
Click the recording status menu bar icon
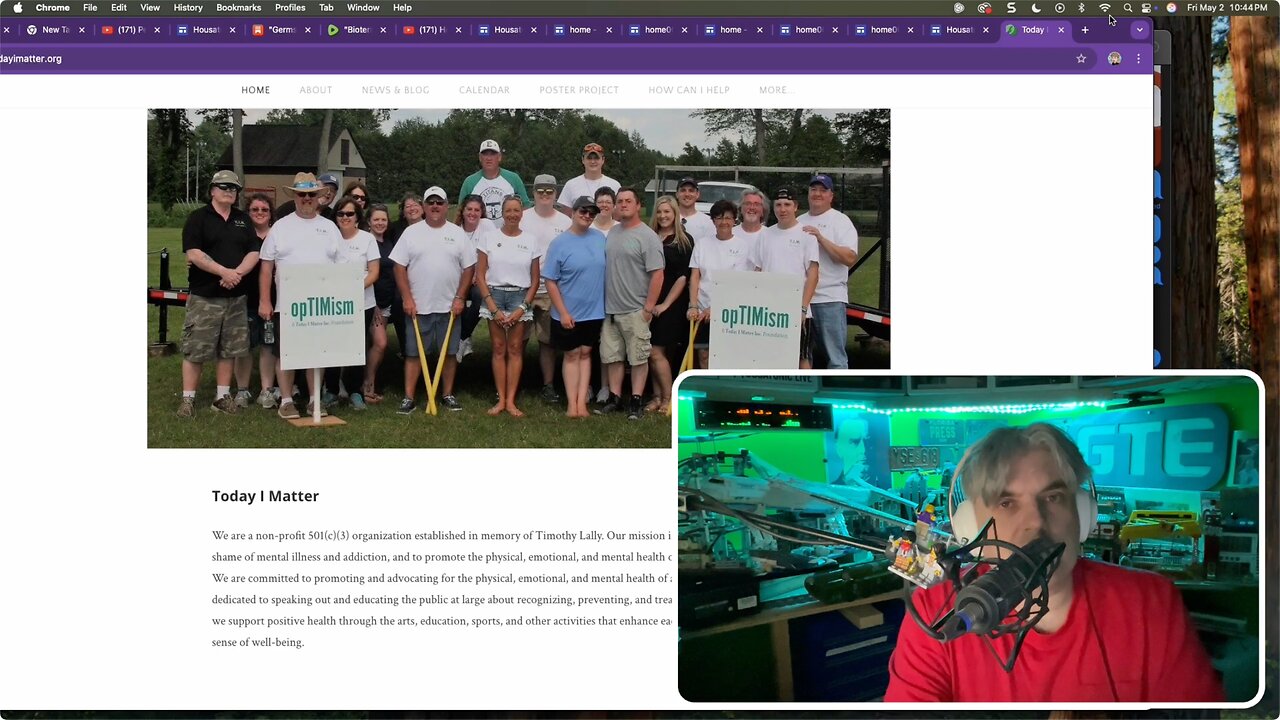pos(984,7)
